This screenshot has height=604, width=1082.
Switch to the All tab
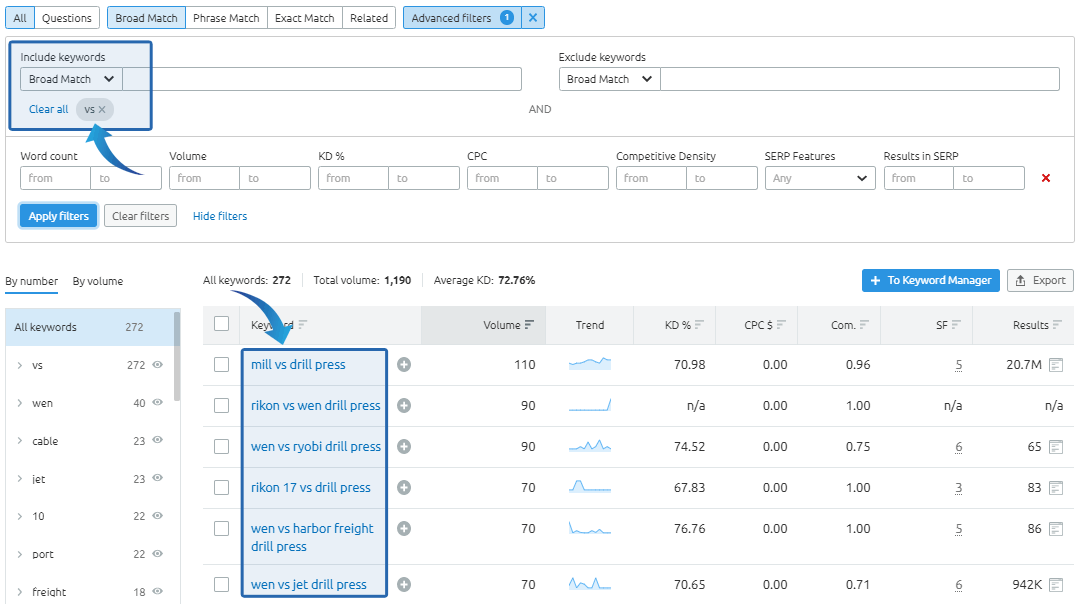coord(20,18)
